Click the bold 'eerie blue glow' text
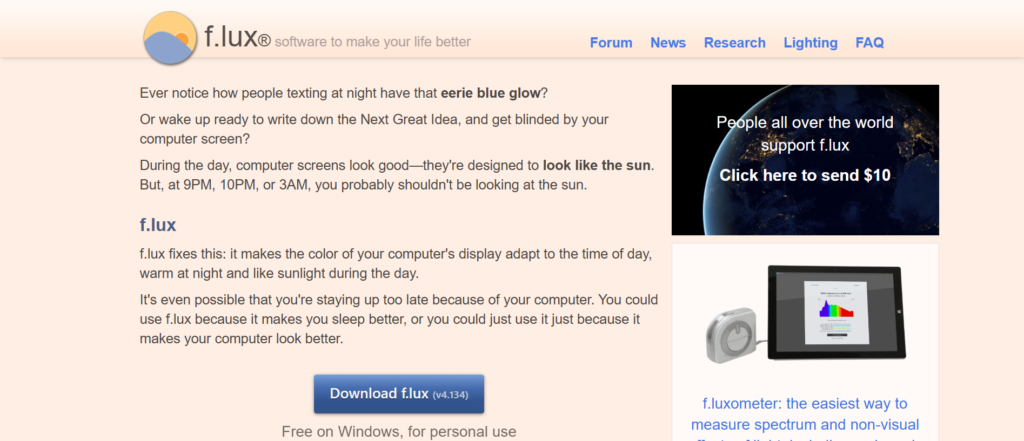The width and height of the screenshot is (1024, 441). point(491,93)
